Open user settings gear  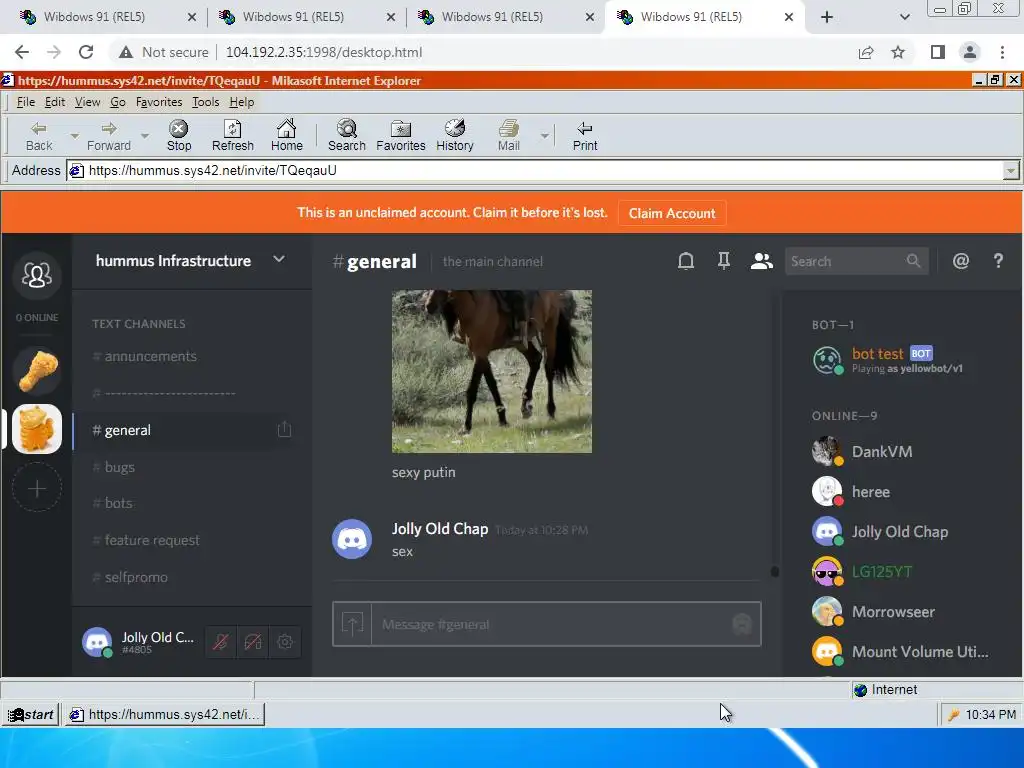coord(285,642)
